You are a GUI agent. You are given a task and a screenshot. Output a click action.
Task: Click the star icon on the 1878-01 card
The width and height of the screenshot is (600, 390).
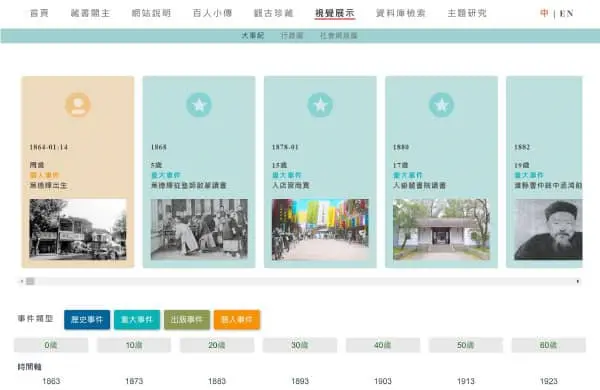pyautogui.click(x=320, y=104)
